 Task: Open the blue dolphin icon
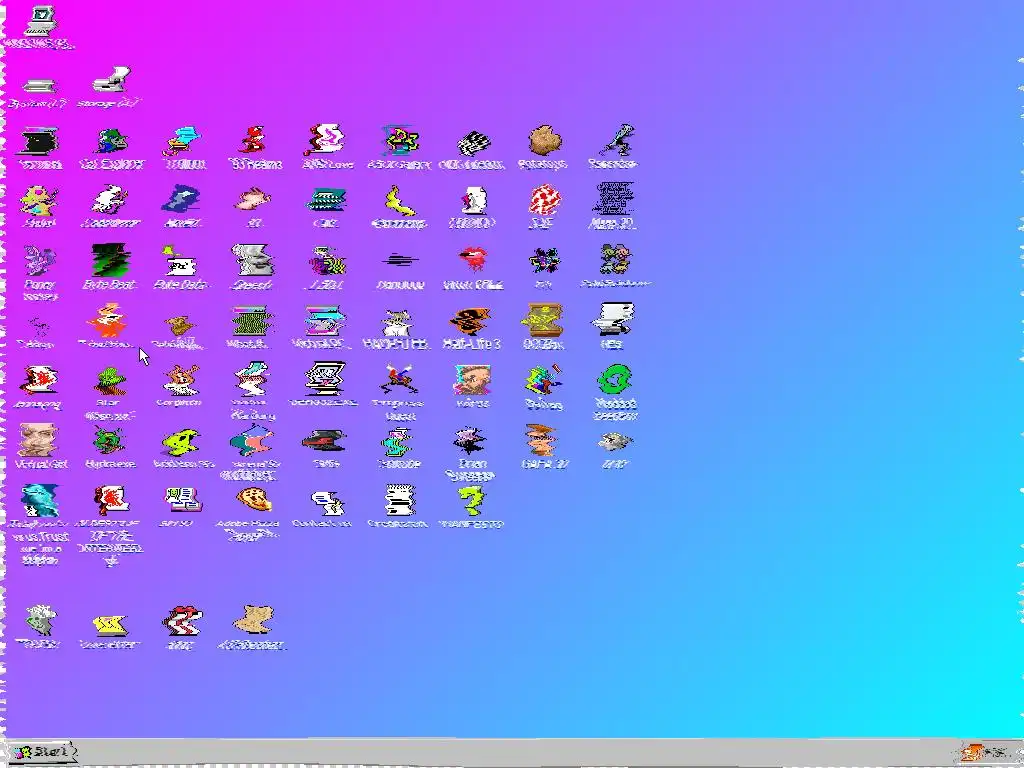(x=39, y=500)
